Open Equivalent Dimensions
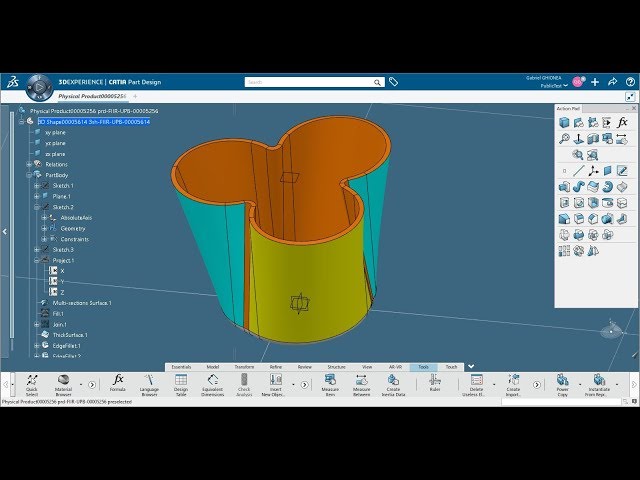 coord(213,384)
